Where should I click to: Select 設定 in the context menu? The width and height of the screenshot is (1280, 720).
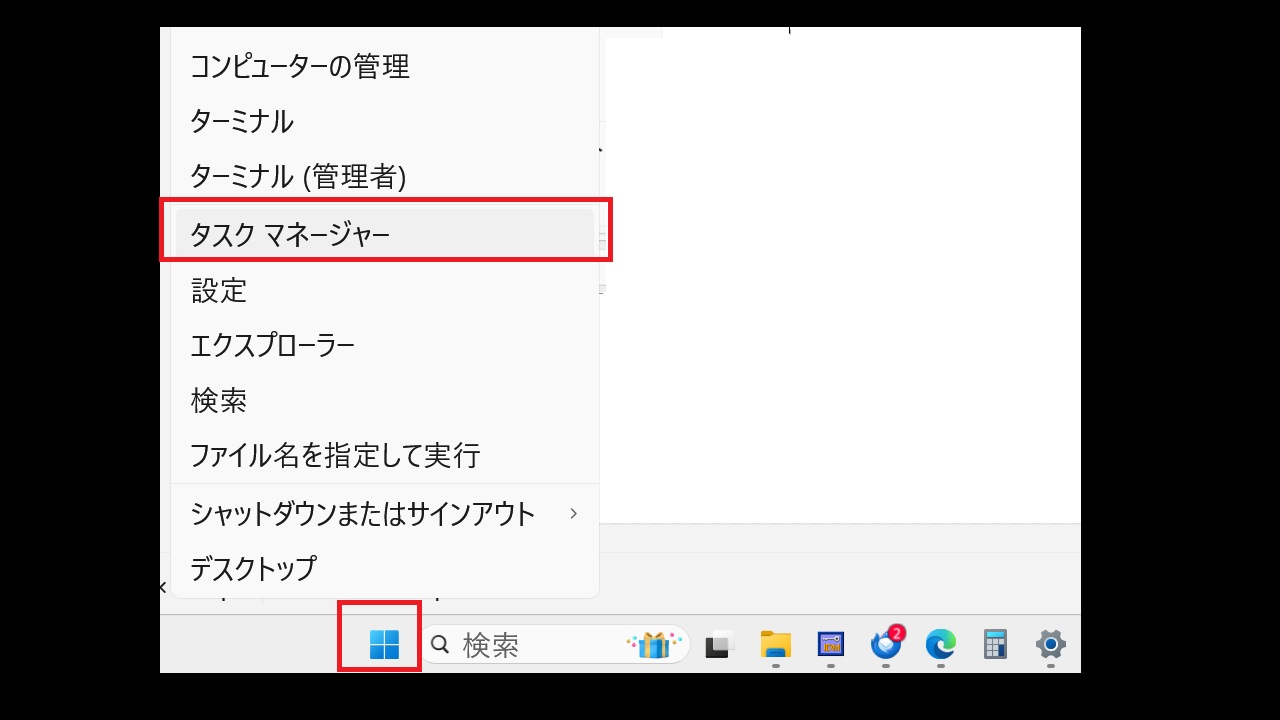(x=385, y=291)
